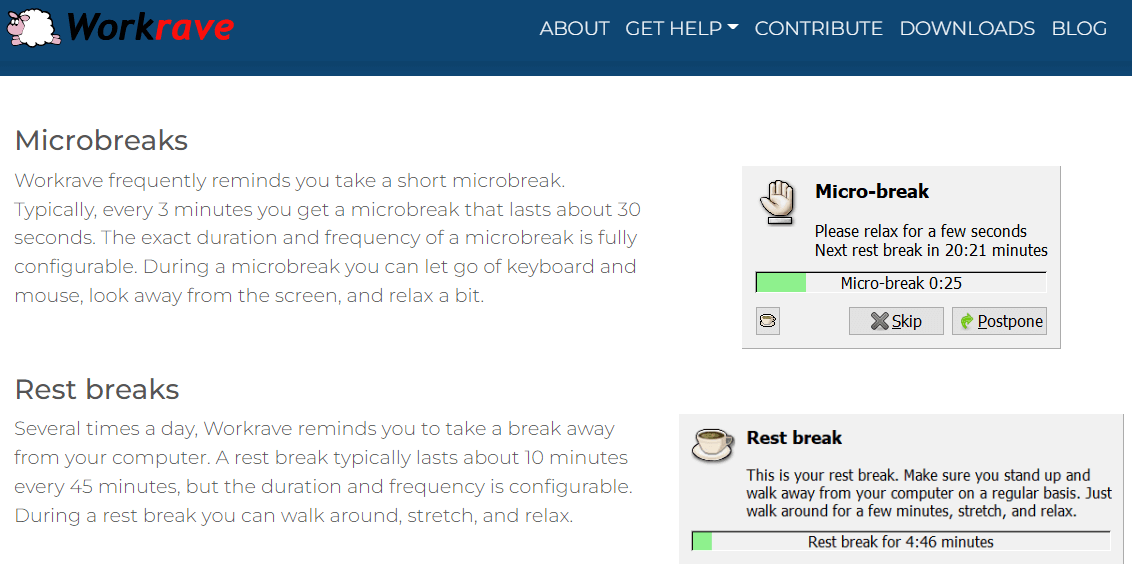Click the green arrow Postpone icon

pos(967,321)
